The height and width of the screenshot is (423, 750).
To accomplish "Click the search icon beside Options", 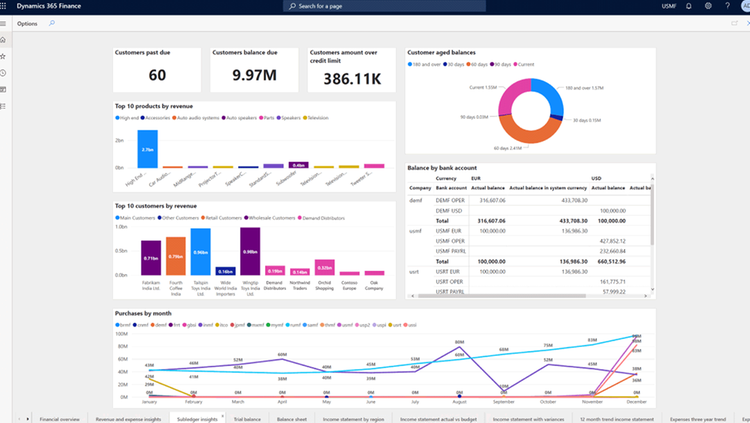I will [52, 23].
